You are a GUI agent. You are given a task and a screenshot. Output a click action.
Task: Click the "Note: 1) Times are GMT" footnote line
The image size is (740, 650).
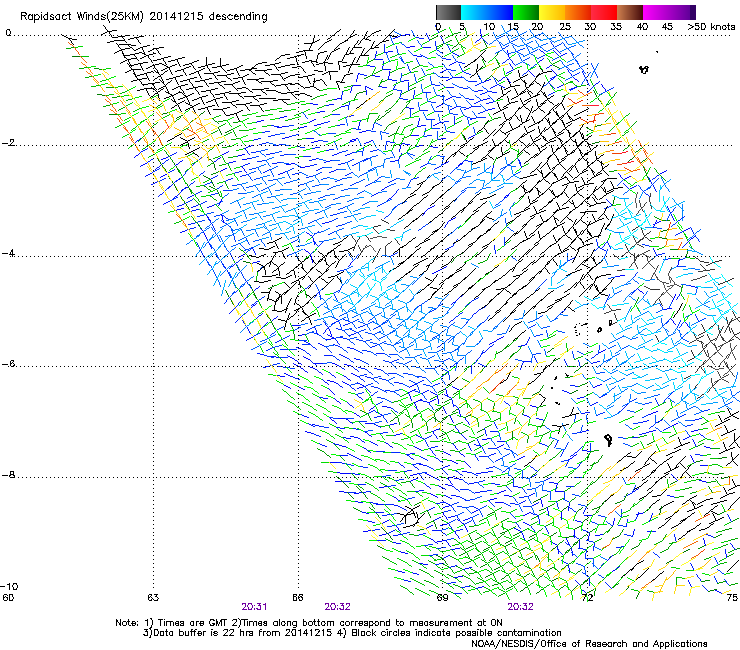pos(309,623)
